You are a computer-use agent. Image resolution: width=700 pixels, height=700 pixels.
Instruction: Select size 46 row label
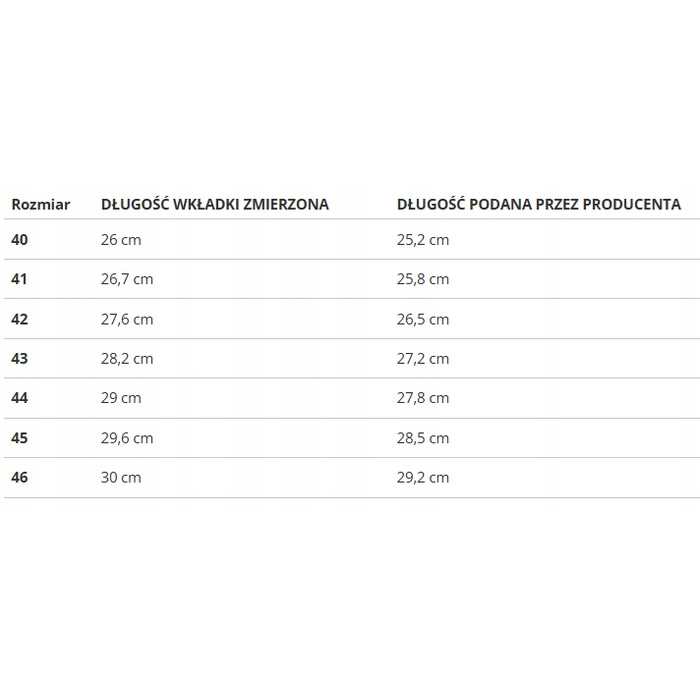click(20, 477)
